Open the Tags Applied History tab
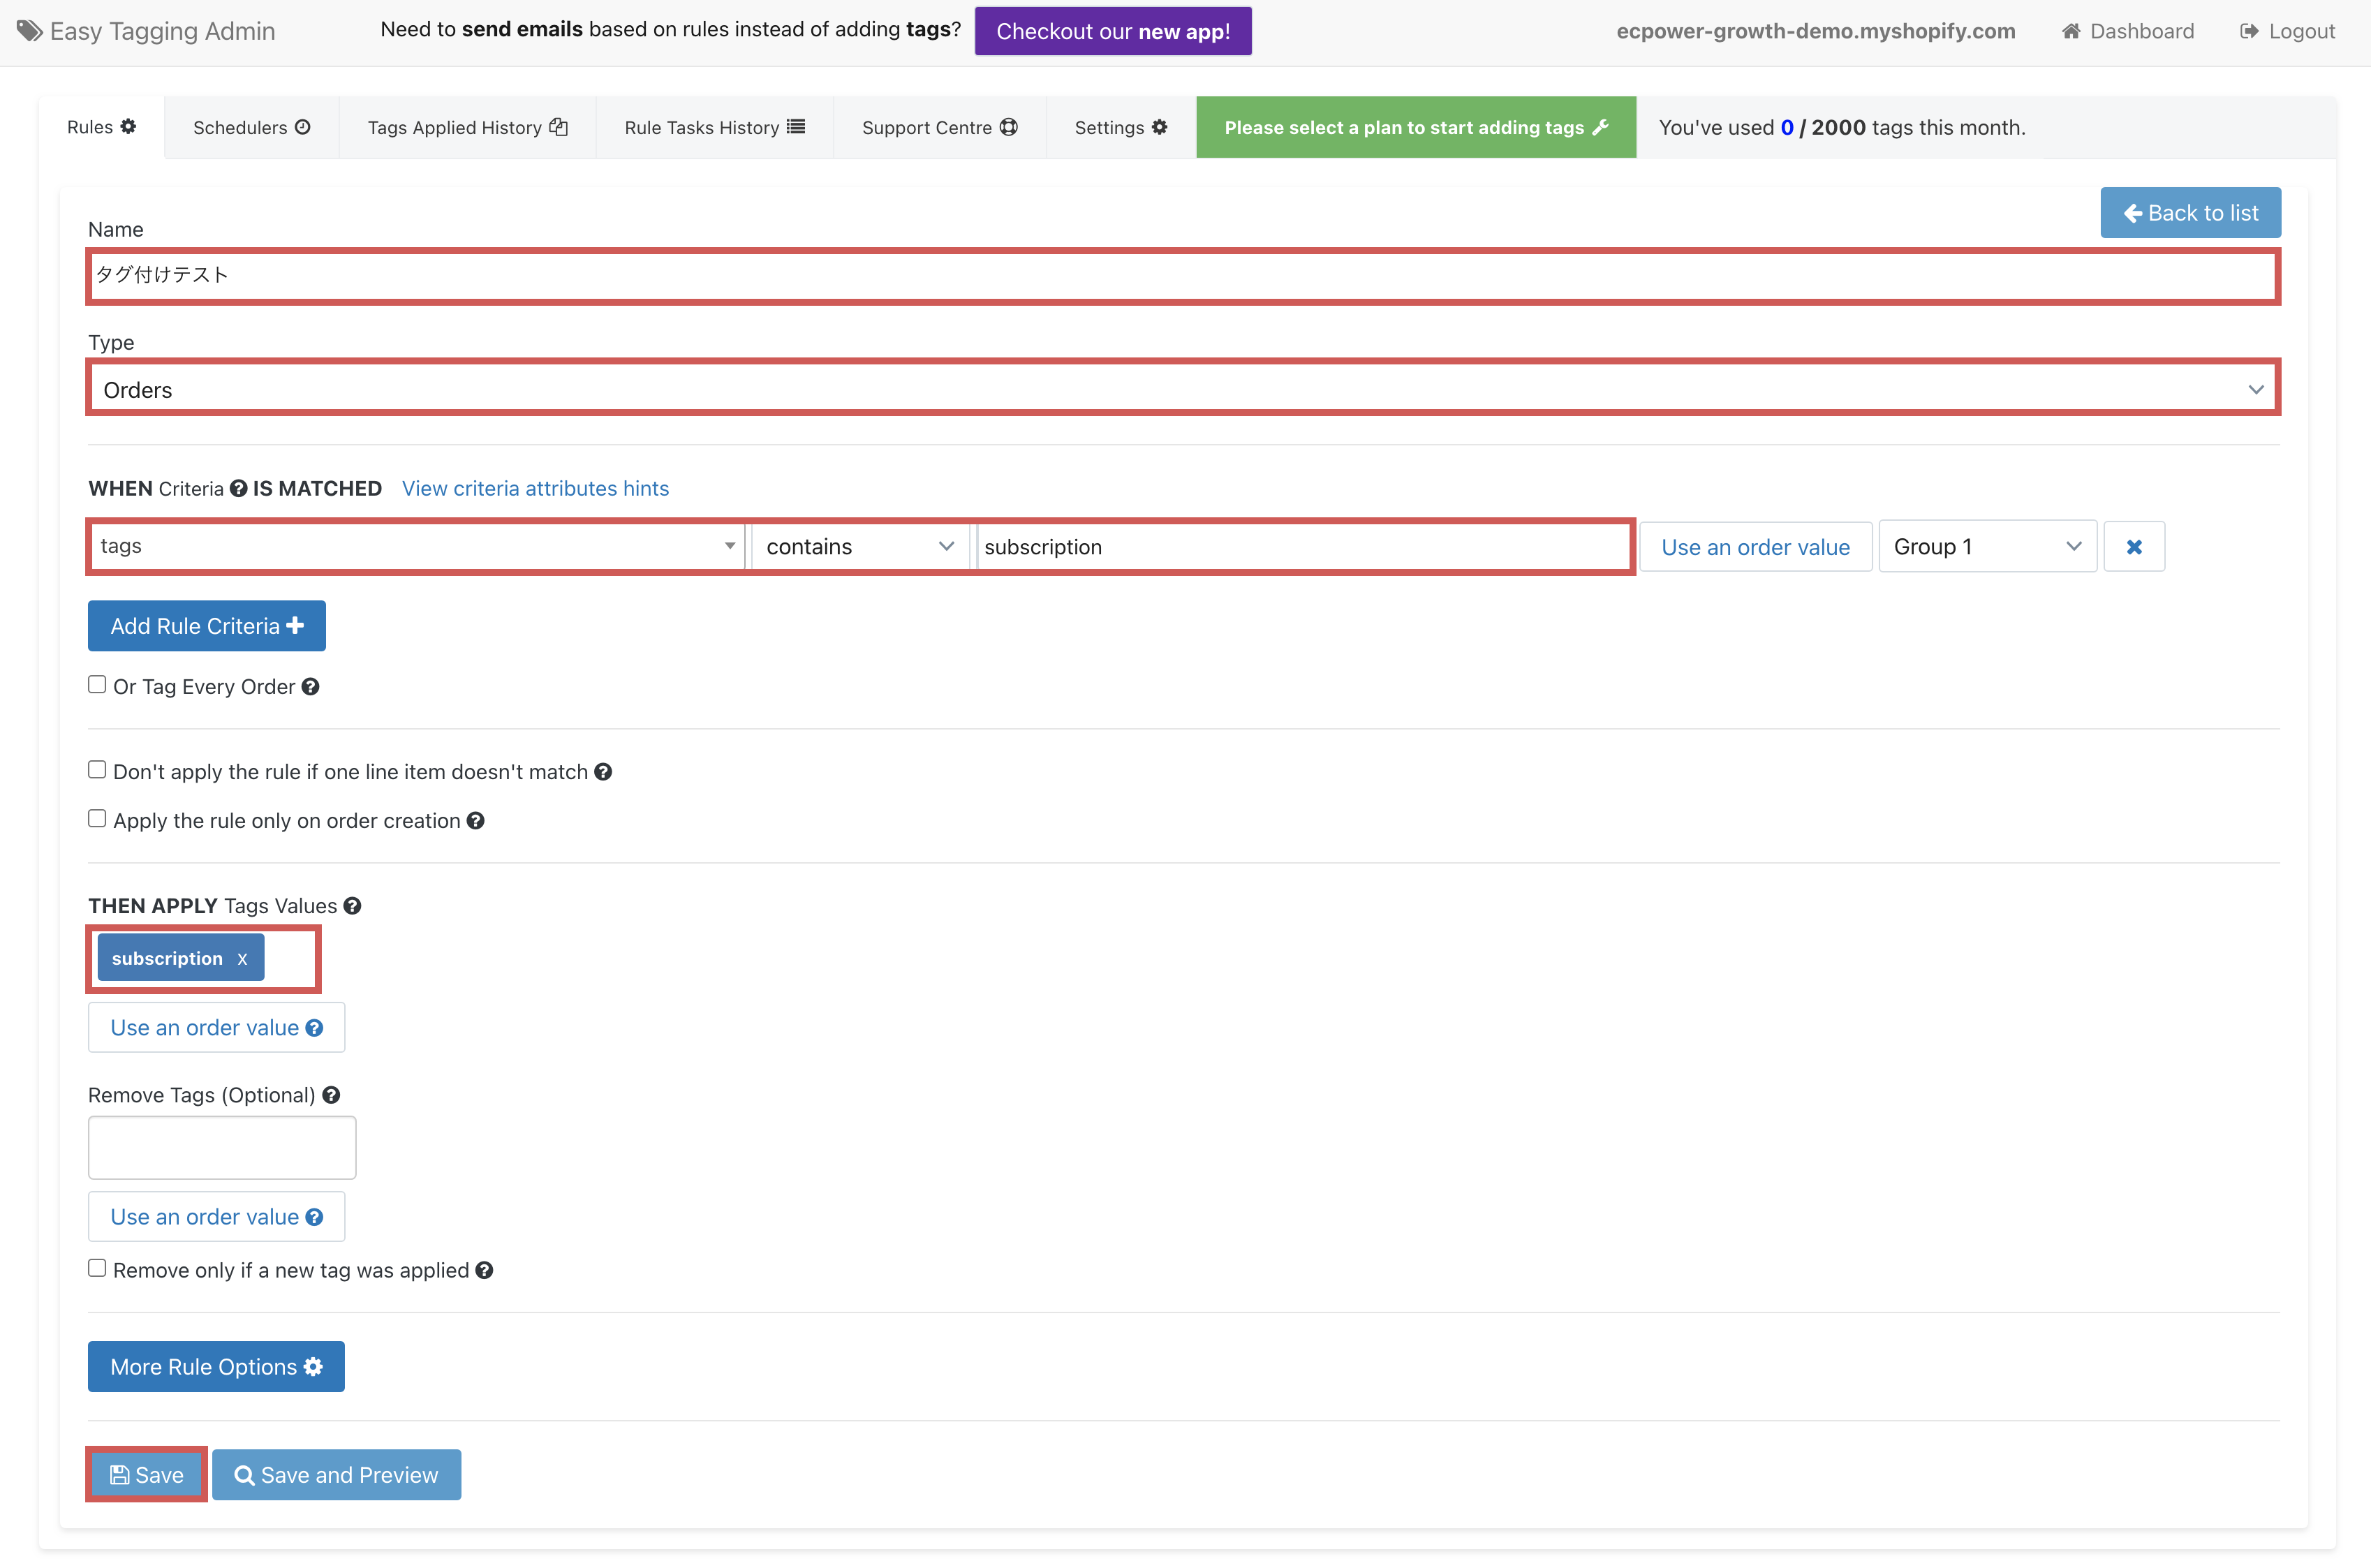Viewport: 2371px width, 1568px height. click(467, 127)
